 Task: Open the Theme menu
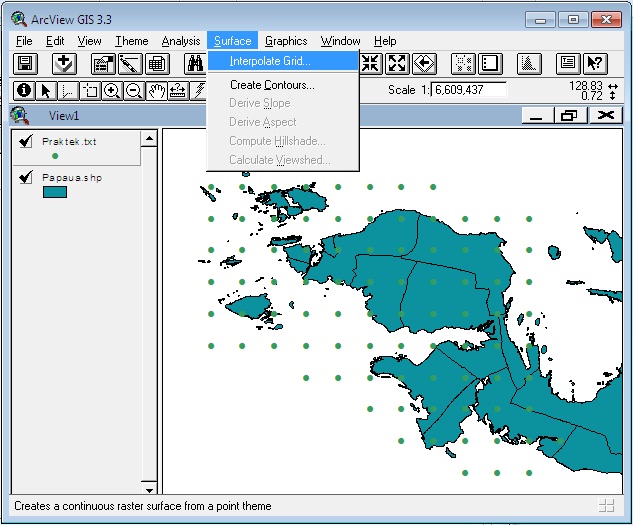point(132,41)
